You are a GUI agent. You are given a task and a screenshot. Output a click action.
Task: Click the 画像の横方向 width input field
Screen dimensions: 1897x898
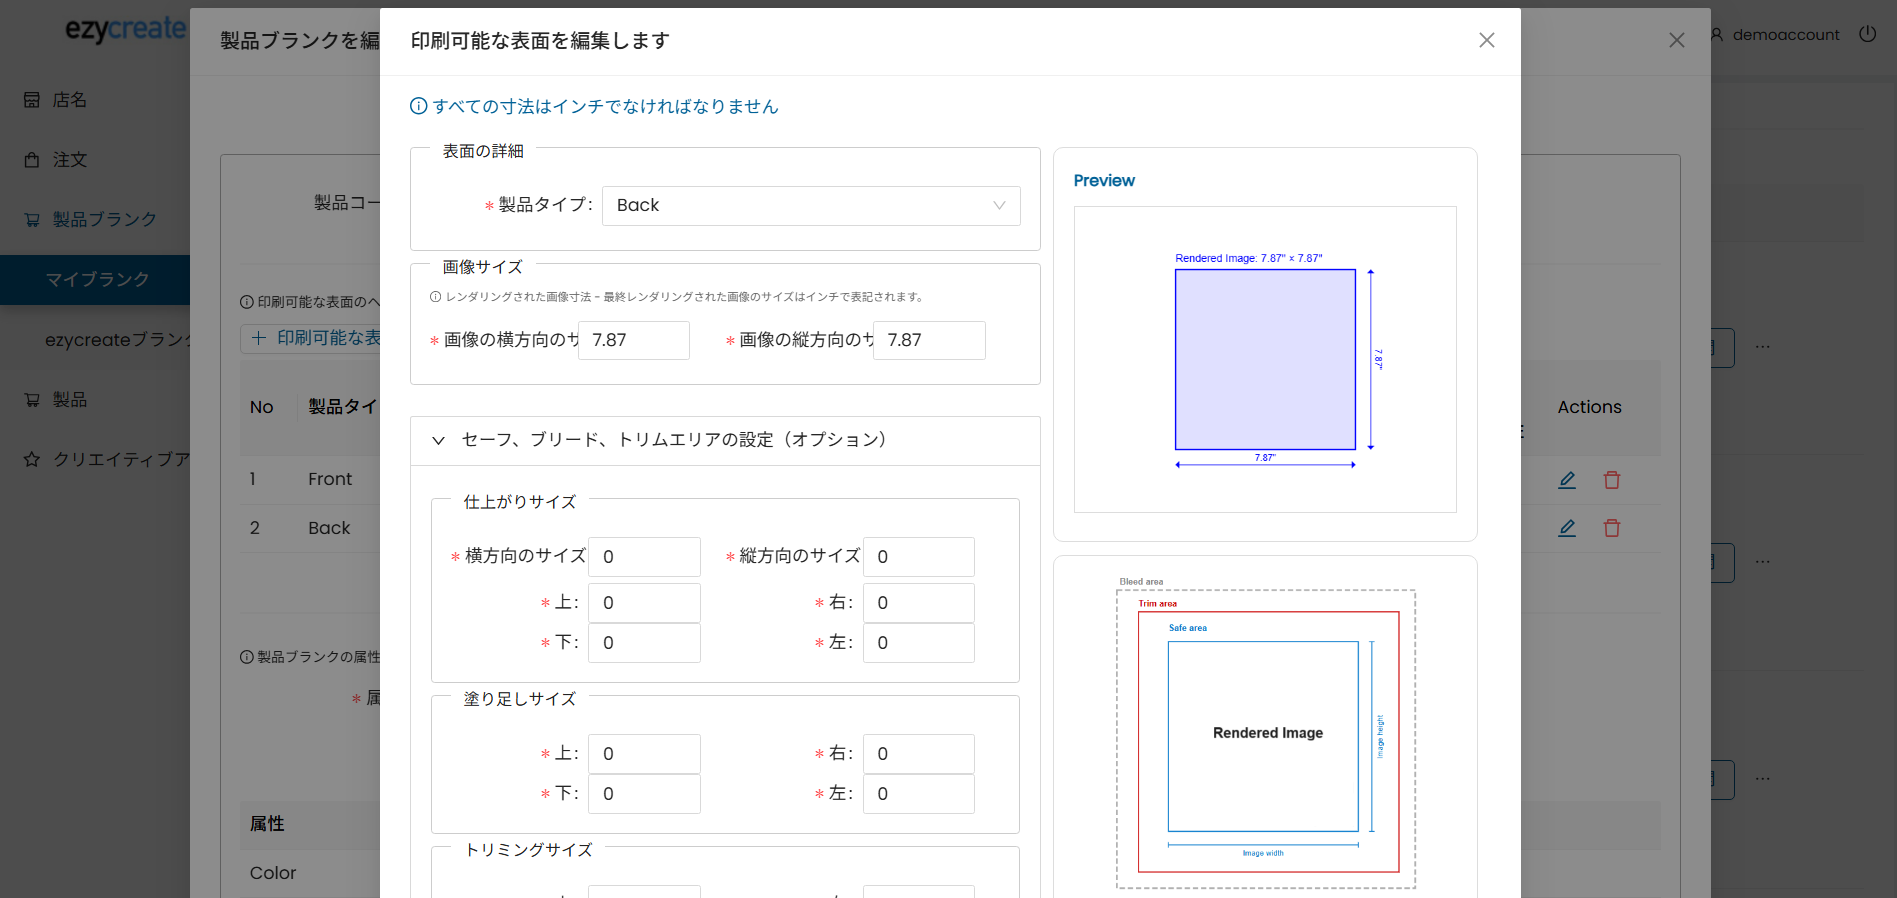634,341
